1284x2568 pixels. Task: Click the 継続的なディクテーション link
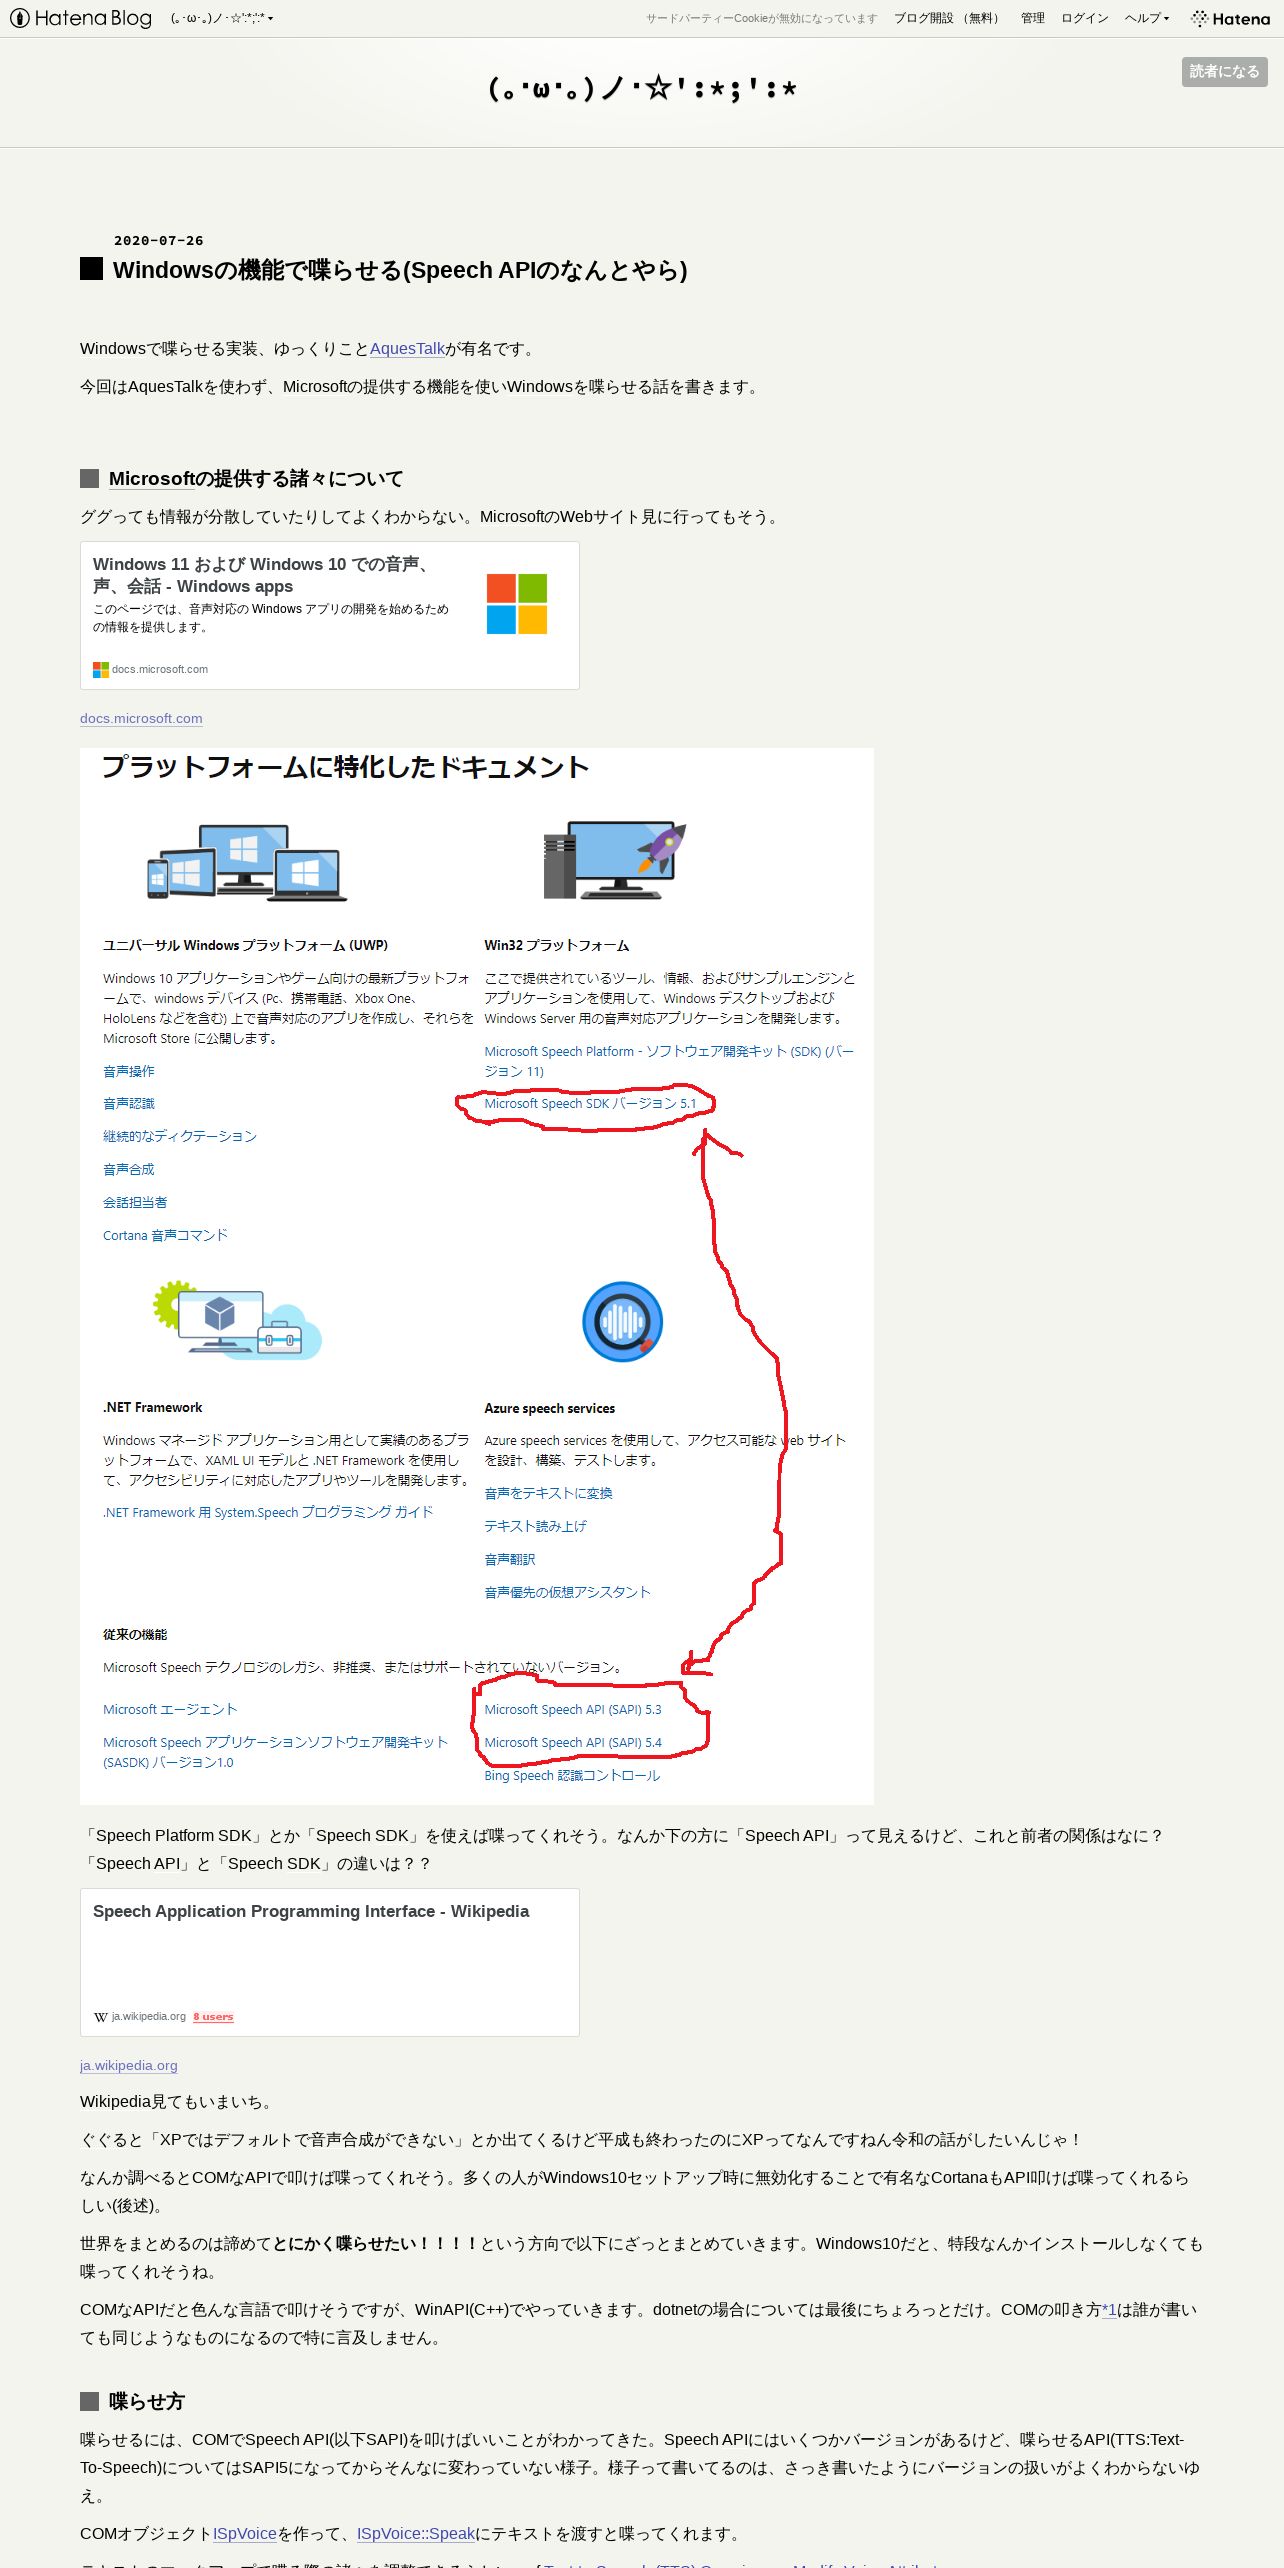tap(180, 1136)
